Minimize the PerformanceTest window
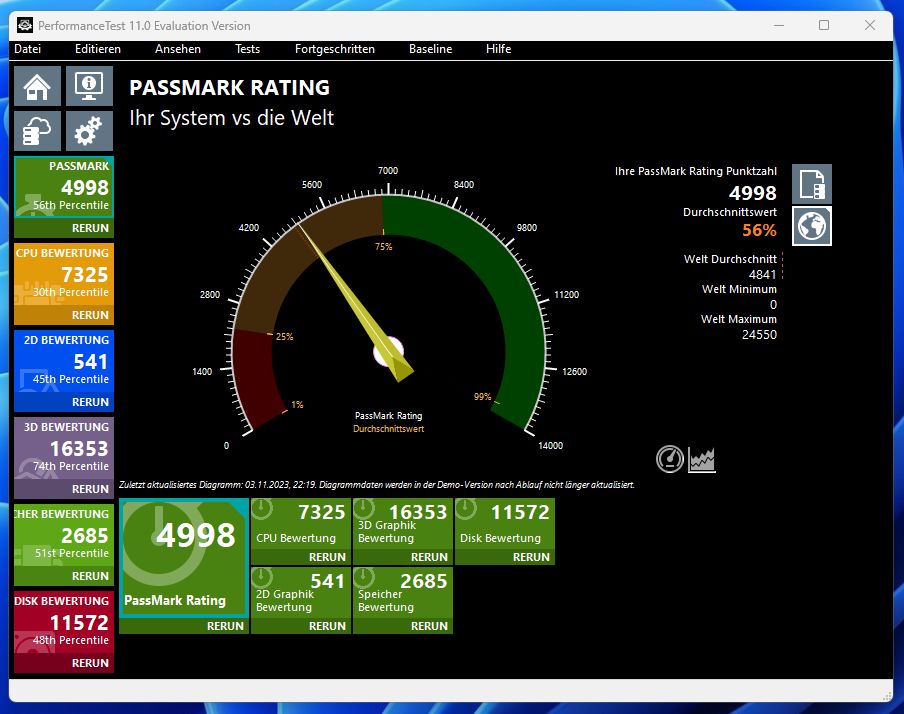The height and width of the screenshot is (714, 904). 779,25
